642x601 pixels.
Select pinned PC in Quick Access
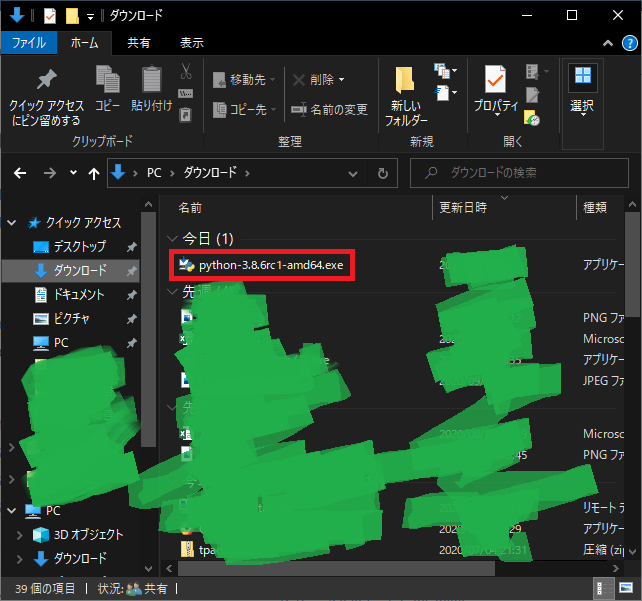click(x=51, y=343)
